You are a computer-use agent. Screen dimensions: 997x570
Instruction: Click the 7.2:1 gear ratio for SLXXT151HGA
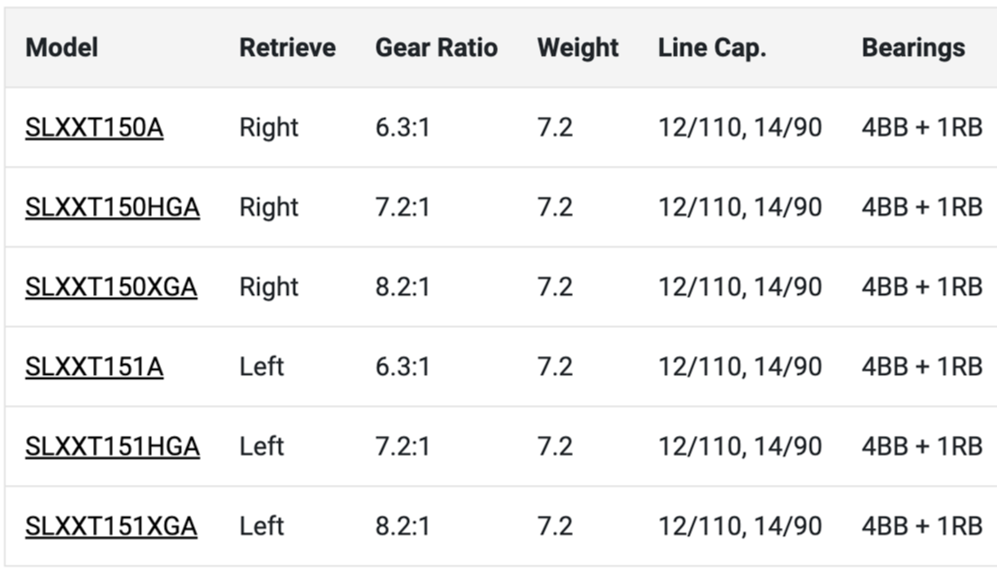[x=402, y=447]
